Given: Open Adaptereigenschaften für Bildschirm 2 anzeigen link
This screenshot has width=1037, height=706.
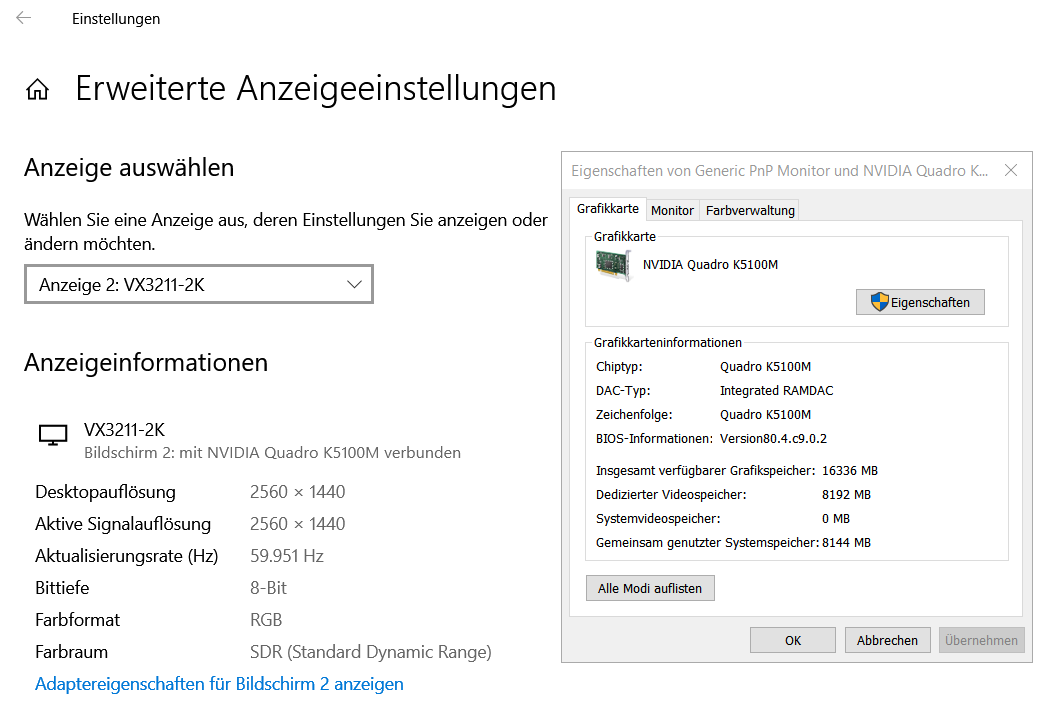Looking at the screenshot, I should 219,684.
